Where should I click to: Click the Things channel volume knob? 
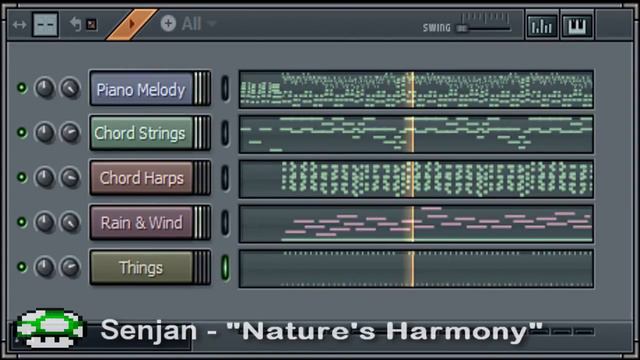click(x=70, y=267)
